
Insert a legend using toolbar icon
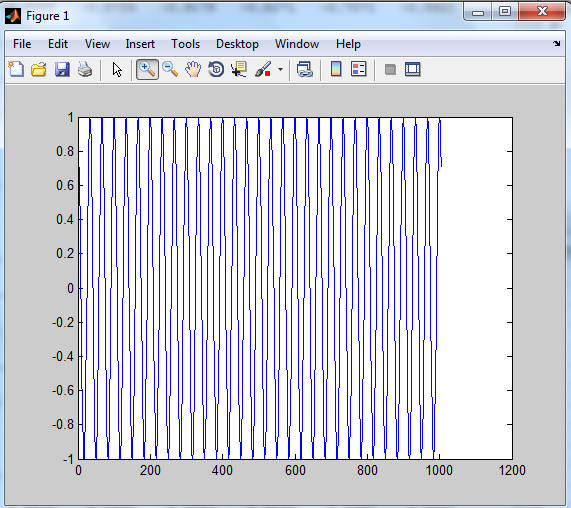[x=358, y=69]
